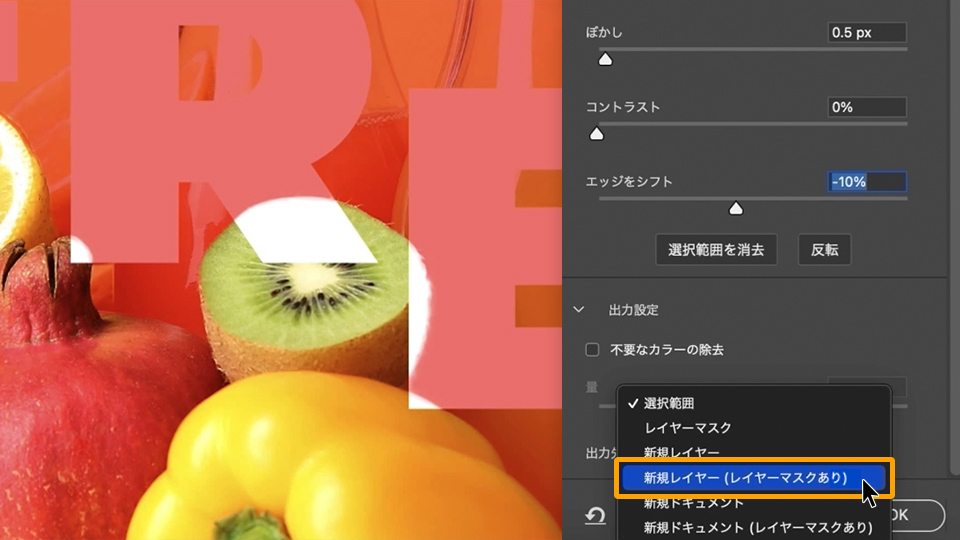960x540 pixels.
Task: Click the 反転 button
Action: coord(824,250)
